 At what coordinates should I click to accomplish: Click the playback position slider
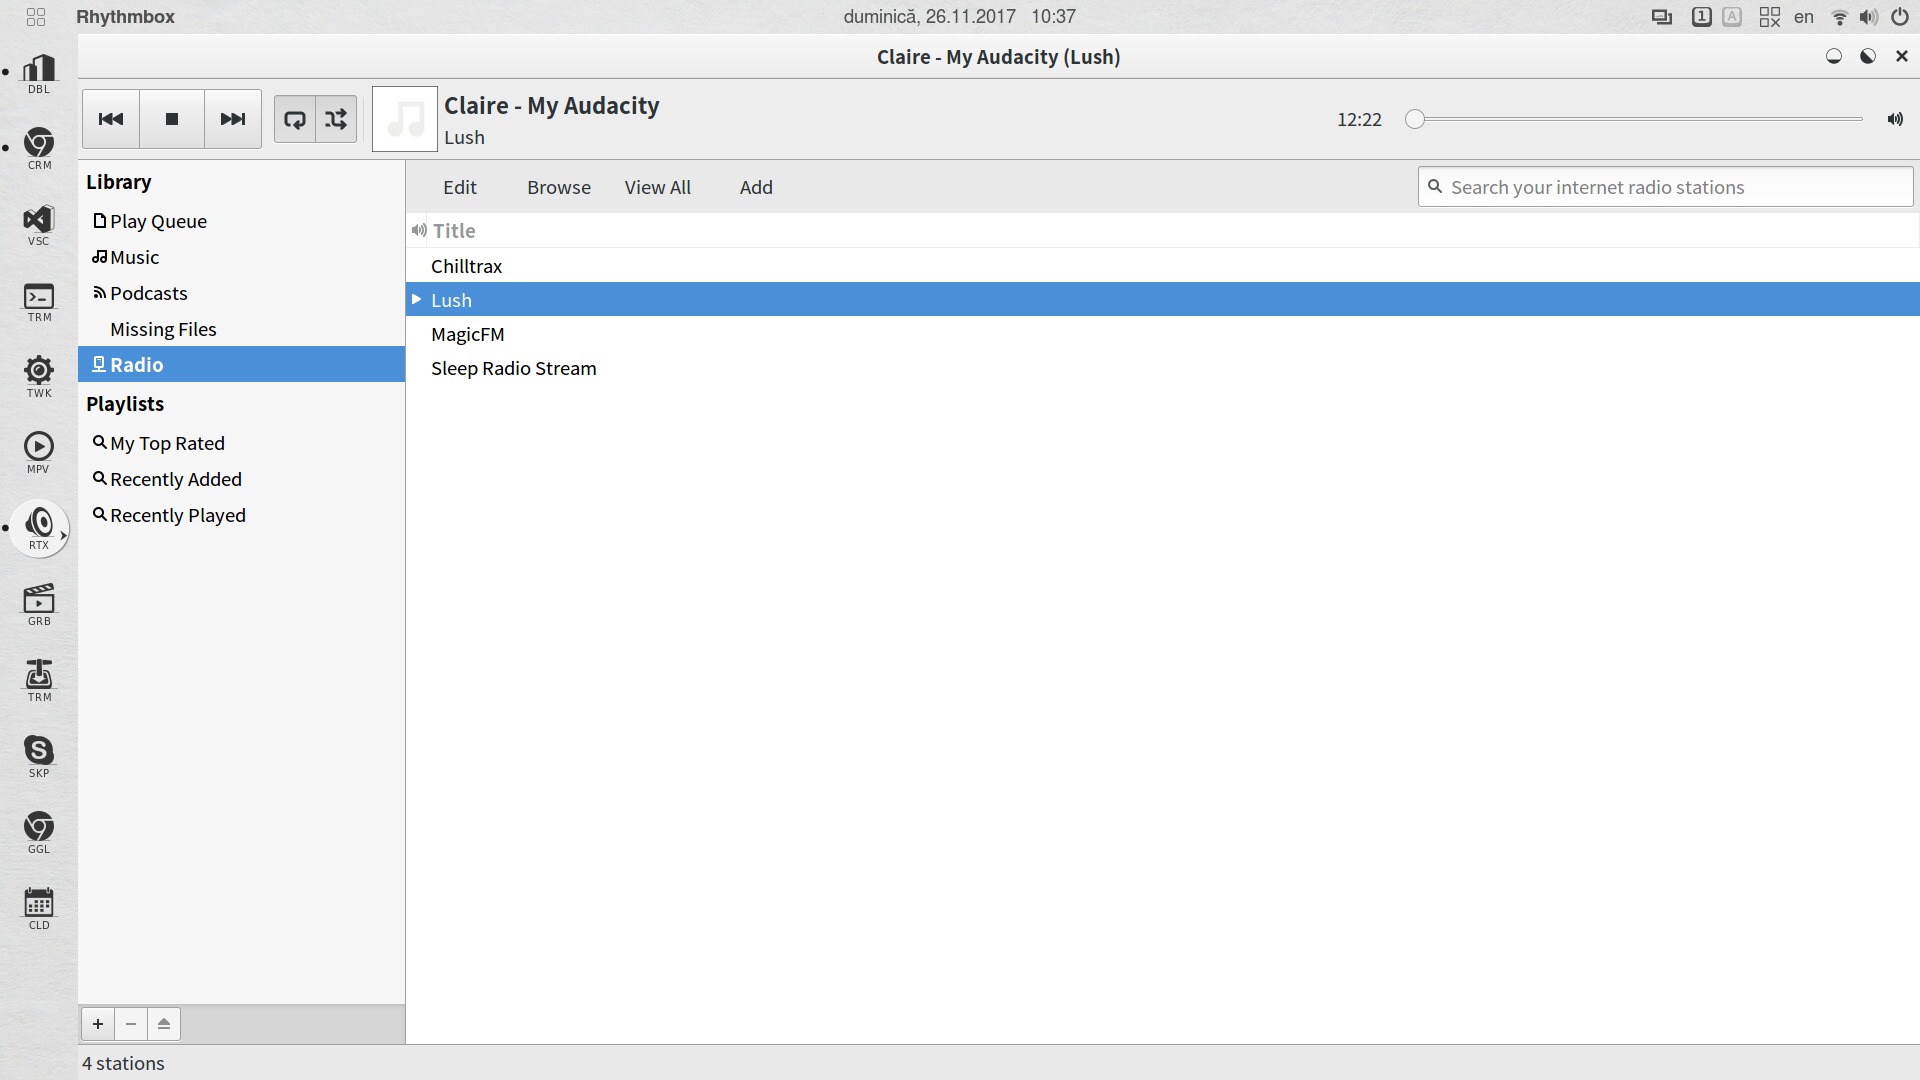pos(1637,119)
